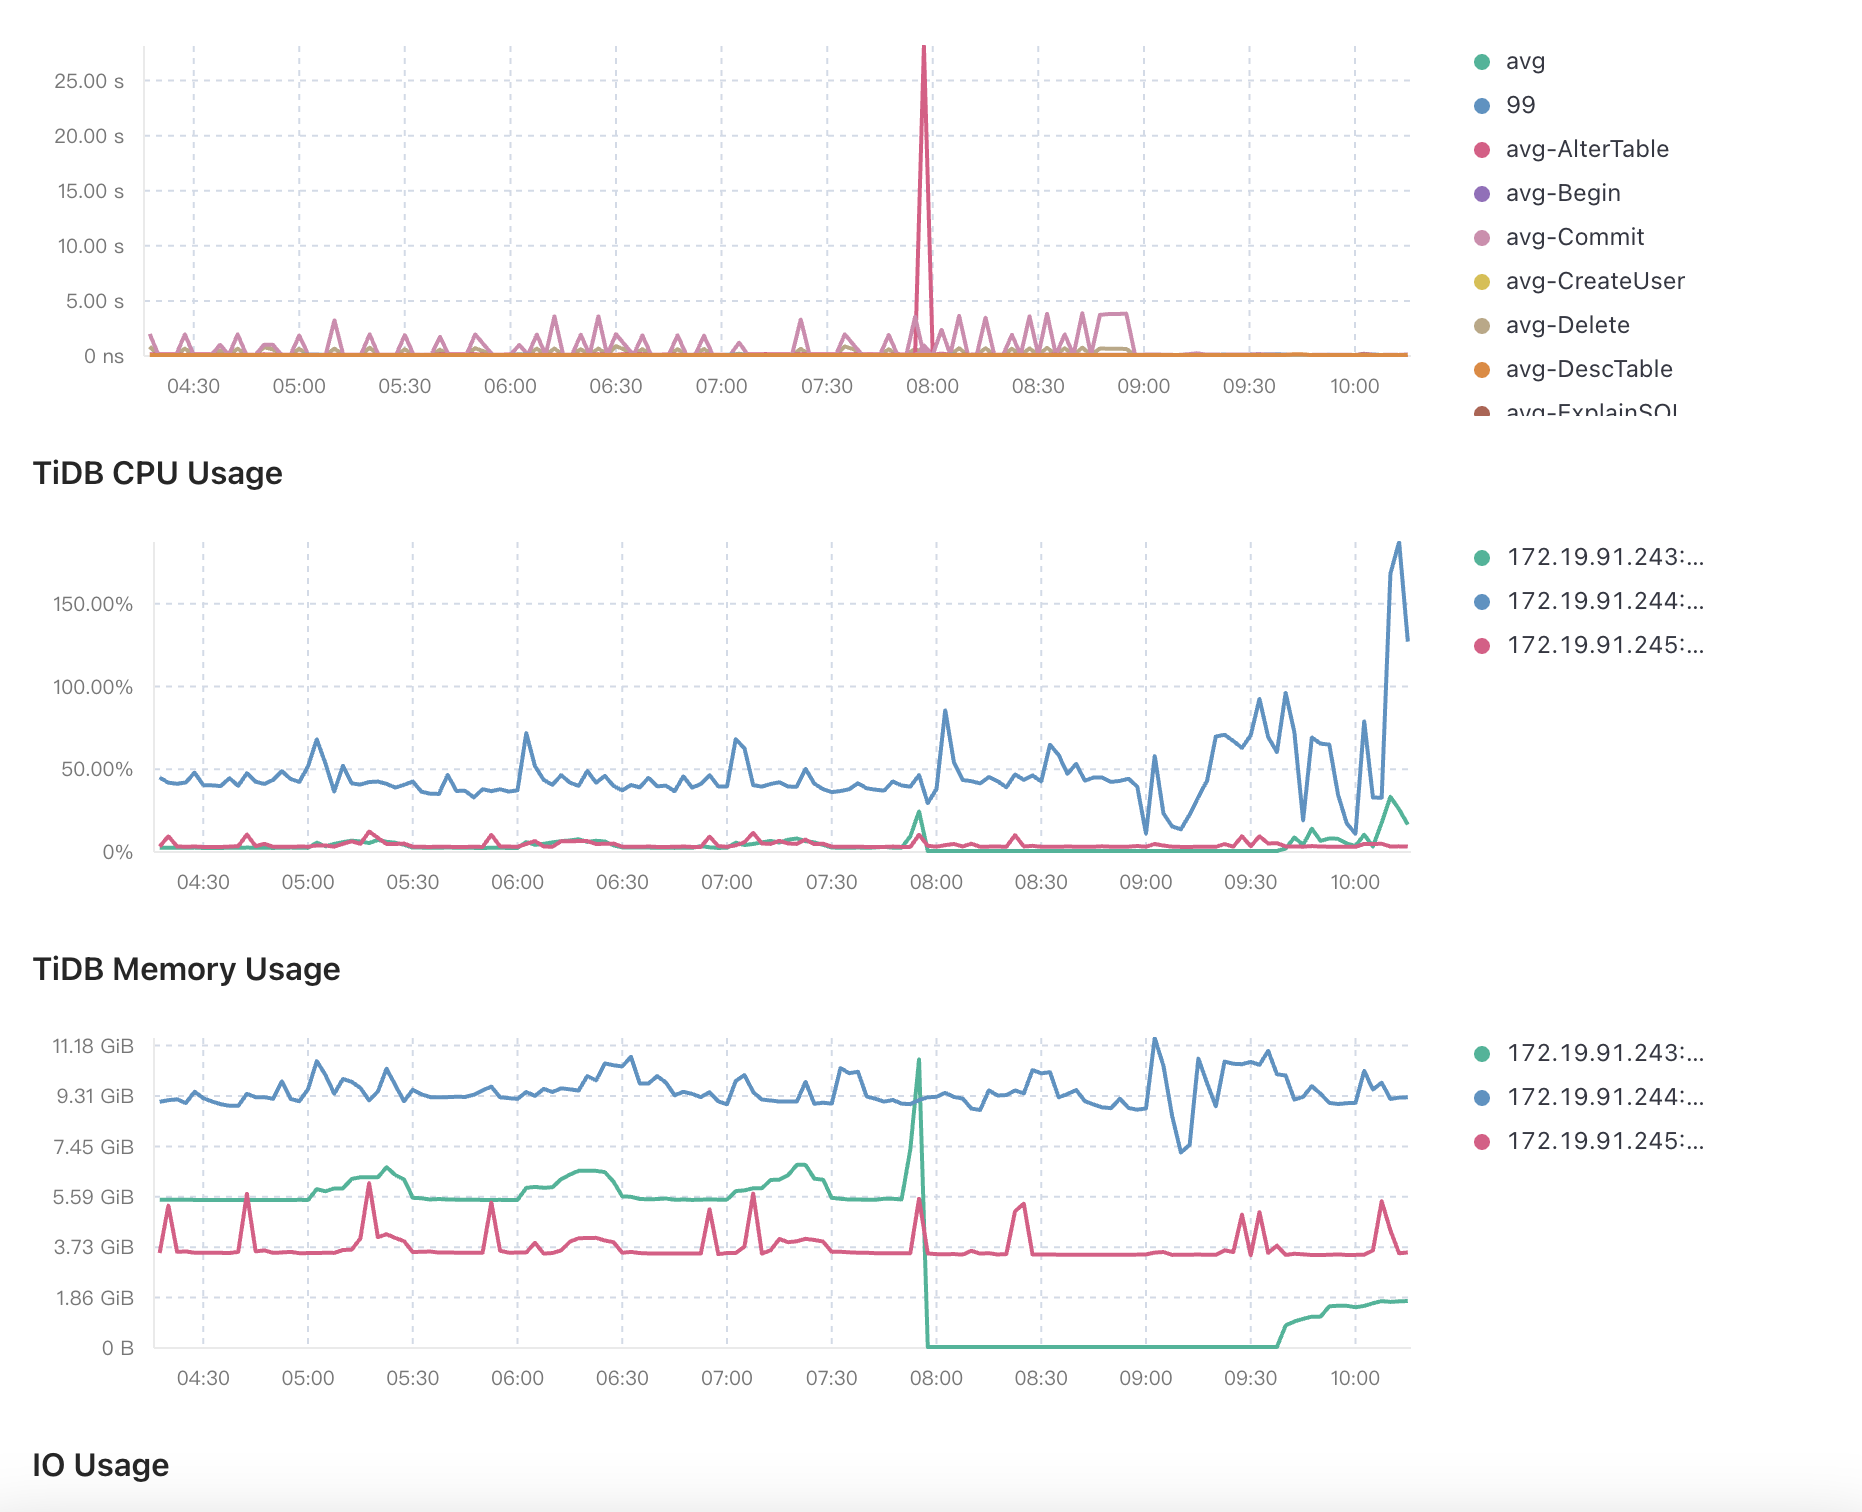This screenshot has width=1862, height=1512.
Task: Select the avg-Delete legend item
Action: [1567, 325]
